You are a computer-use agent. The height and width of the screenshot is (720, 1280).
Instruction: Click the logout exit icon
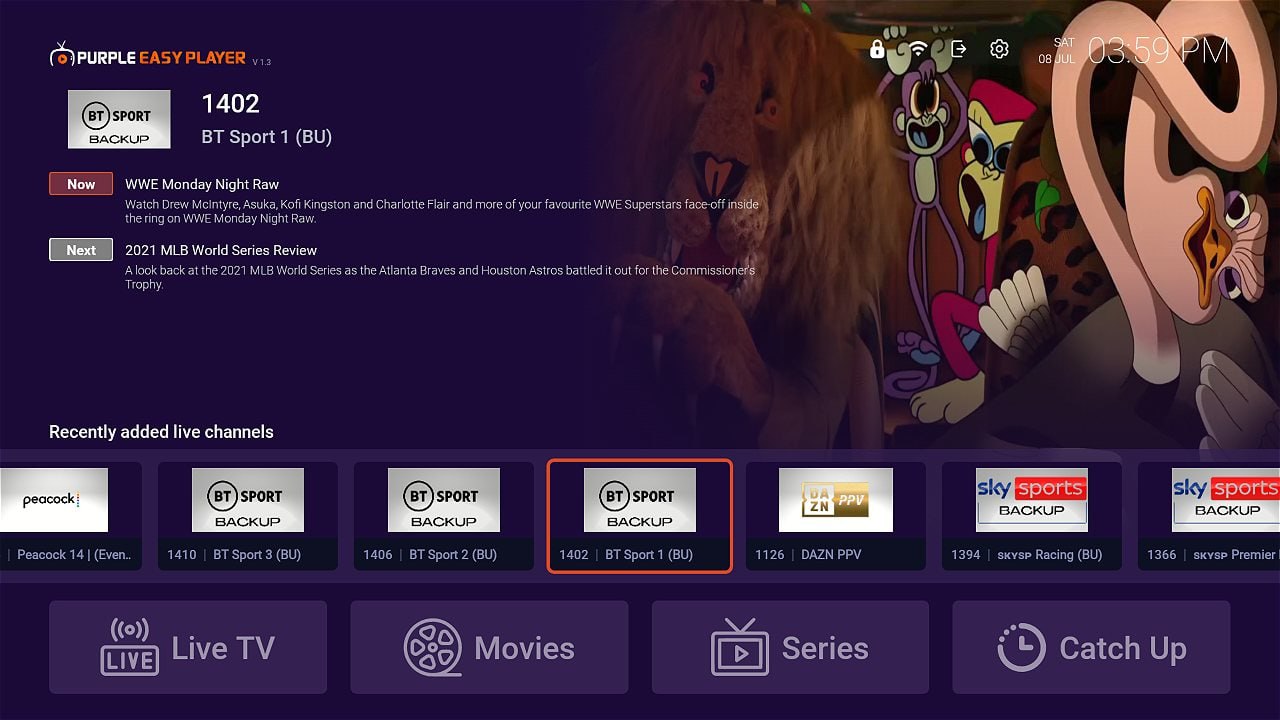pos(958,49)
